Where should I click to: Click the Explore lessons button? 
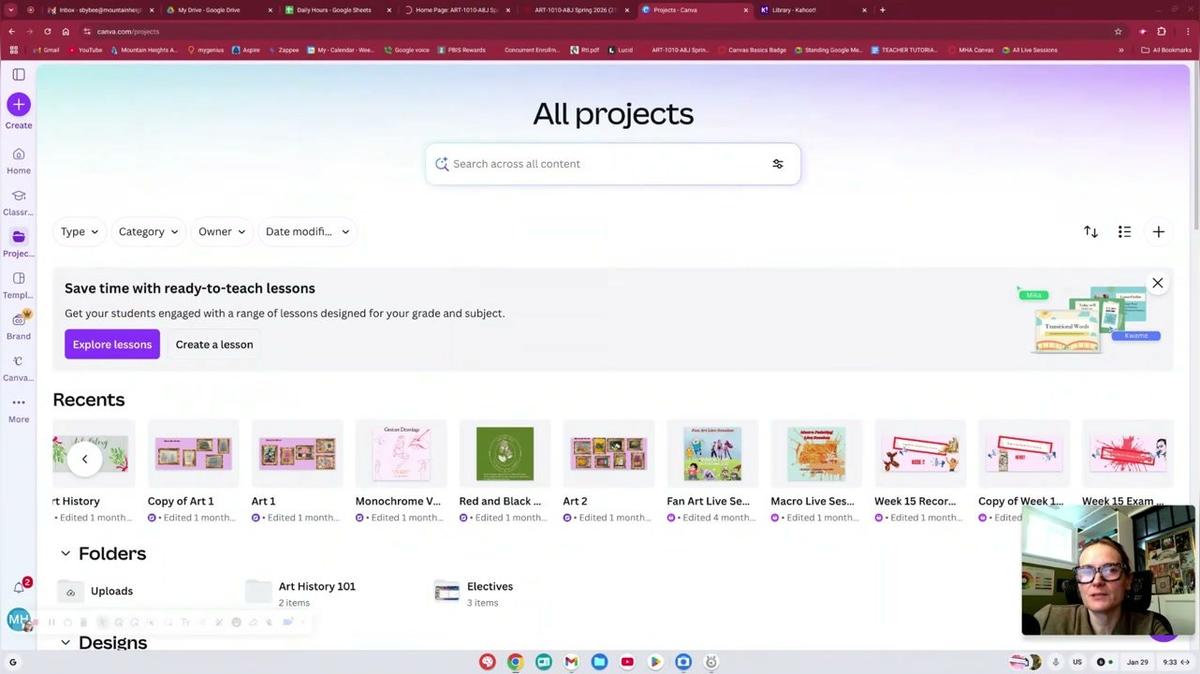pyautogui.click(x=112, y=344)
